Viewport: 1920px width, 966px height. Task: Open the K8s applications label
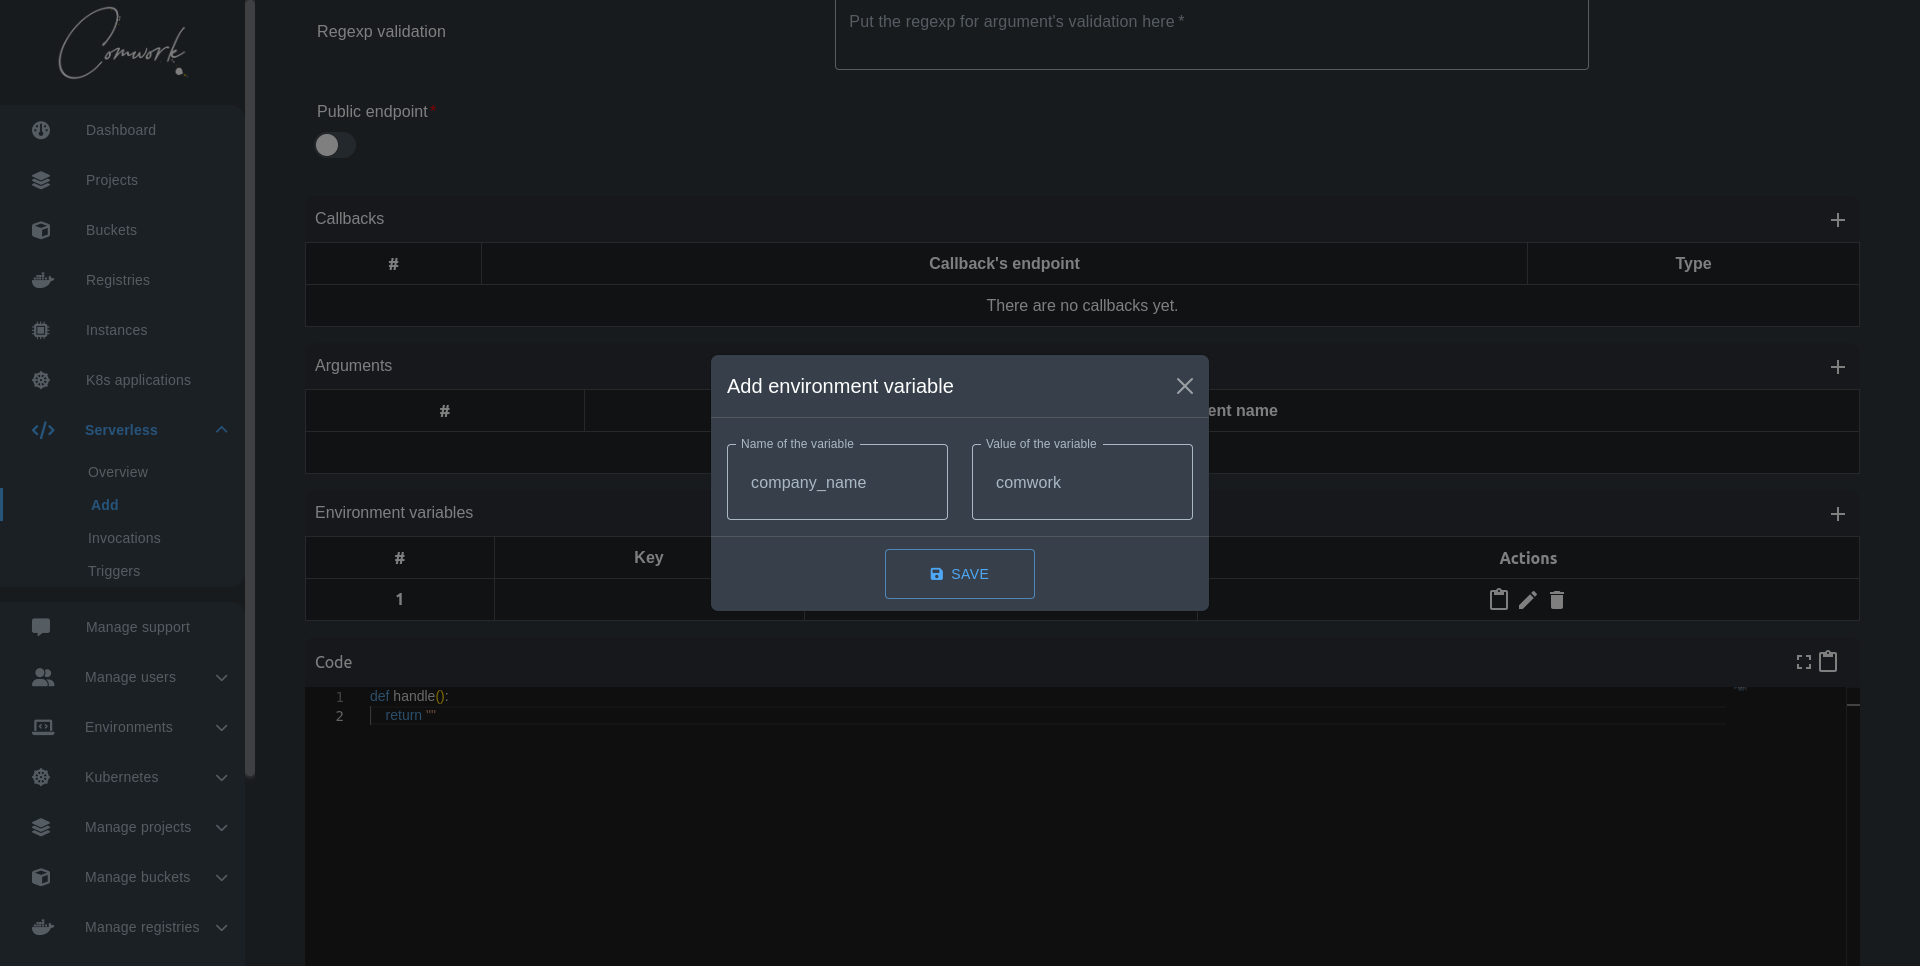(138, 380)
